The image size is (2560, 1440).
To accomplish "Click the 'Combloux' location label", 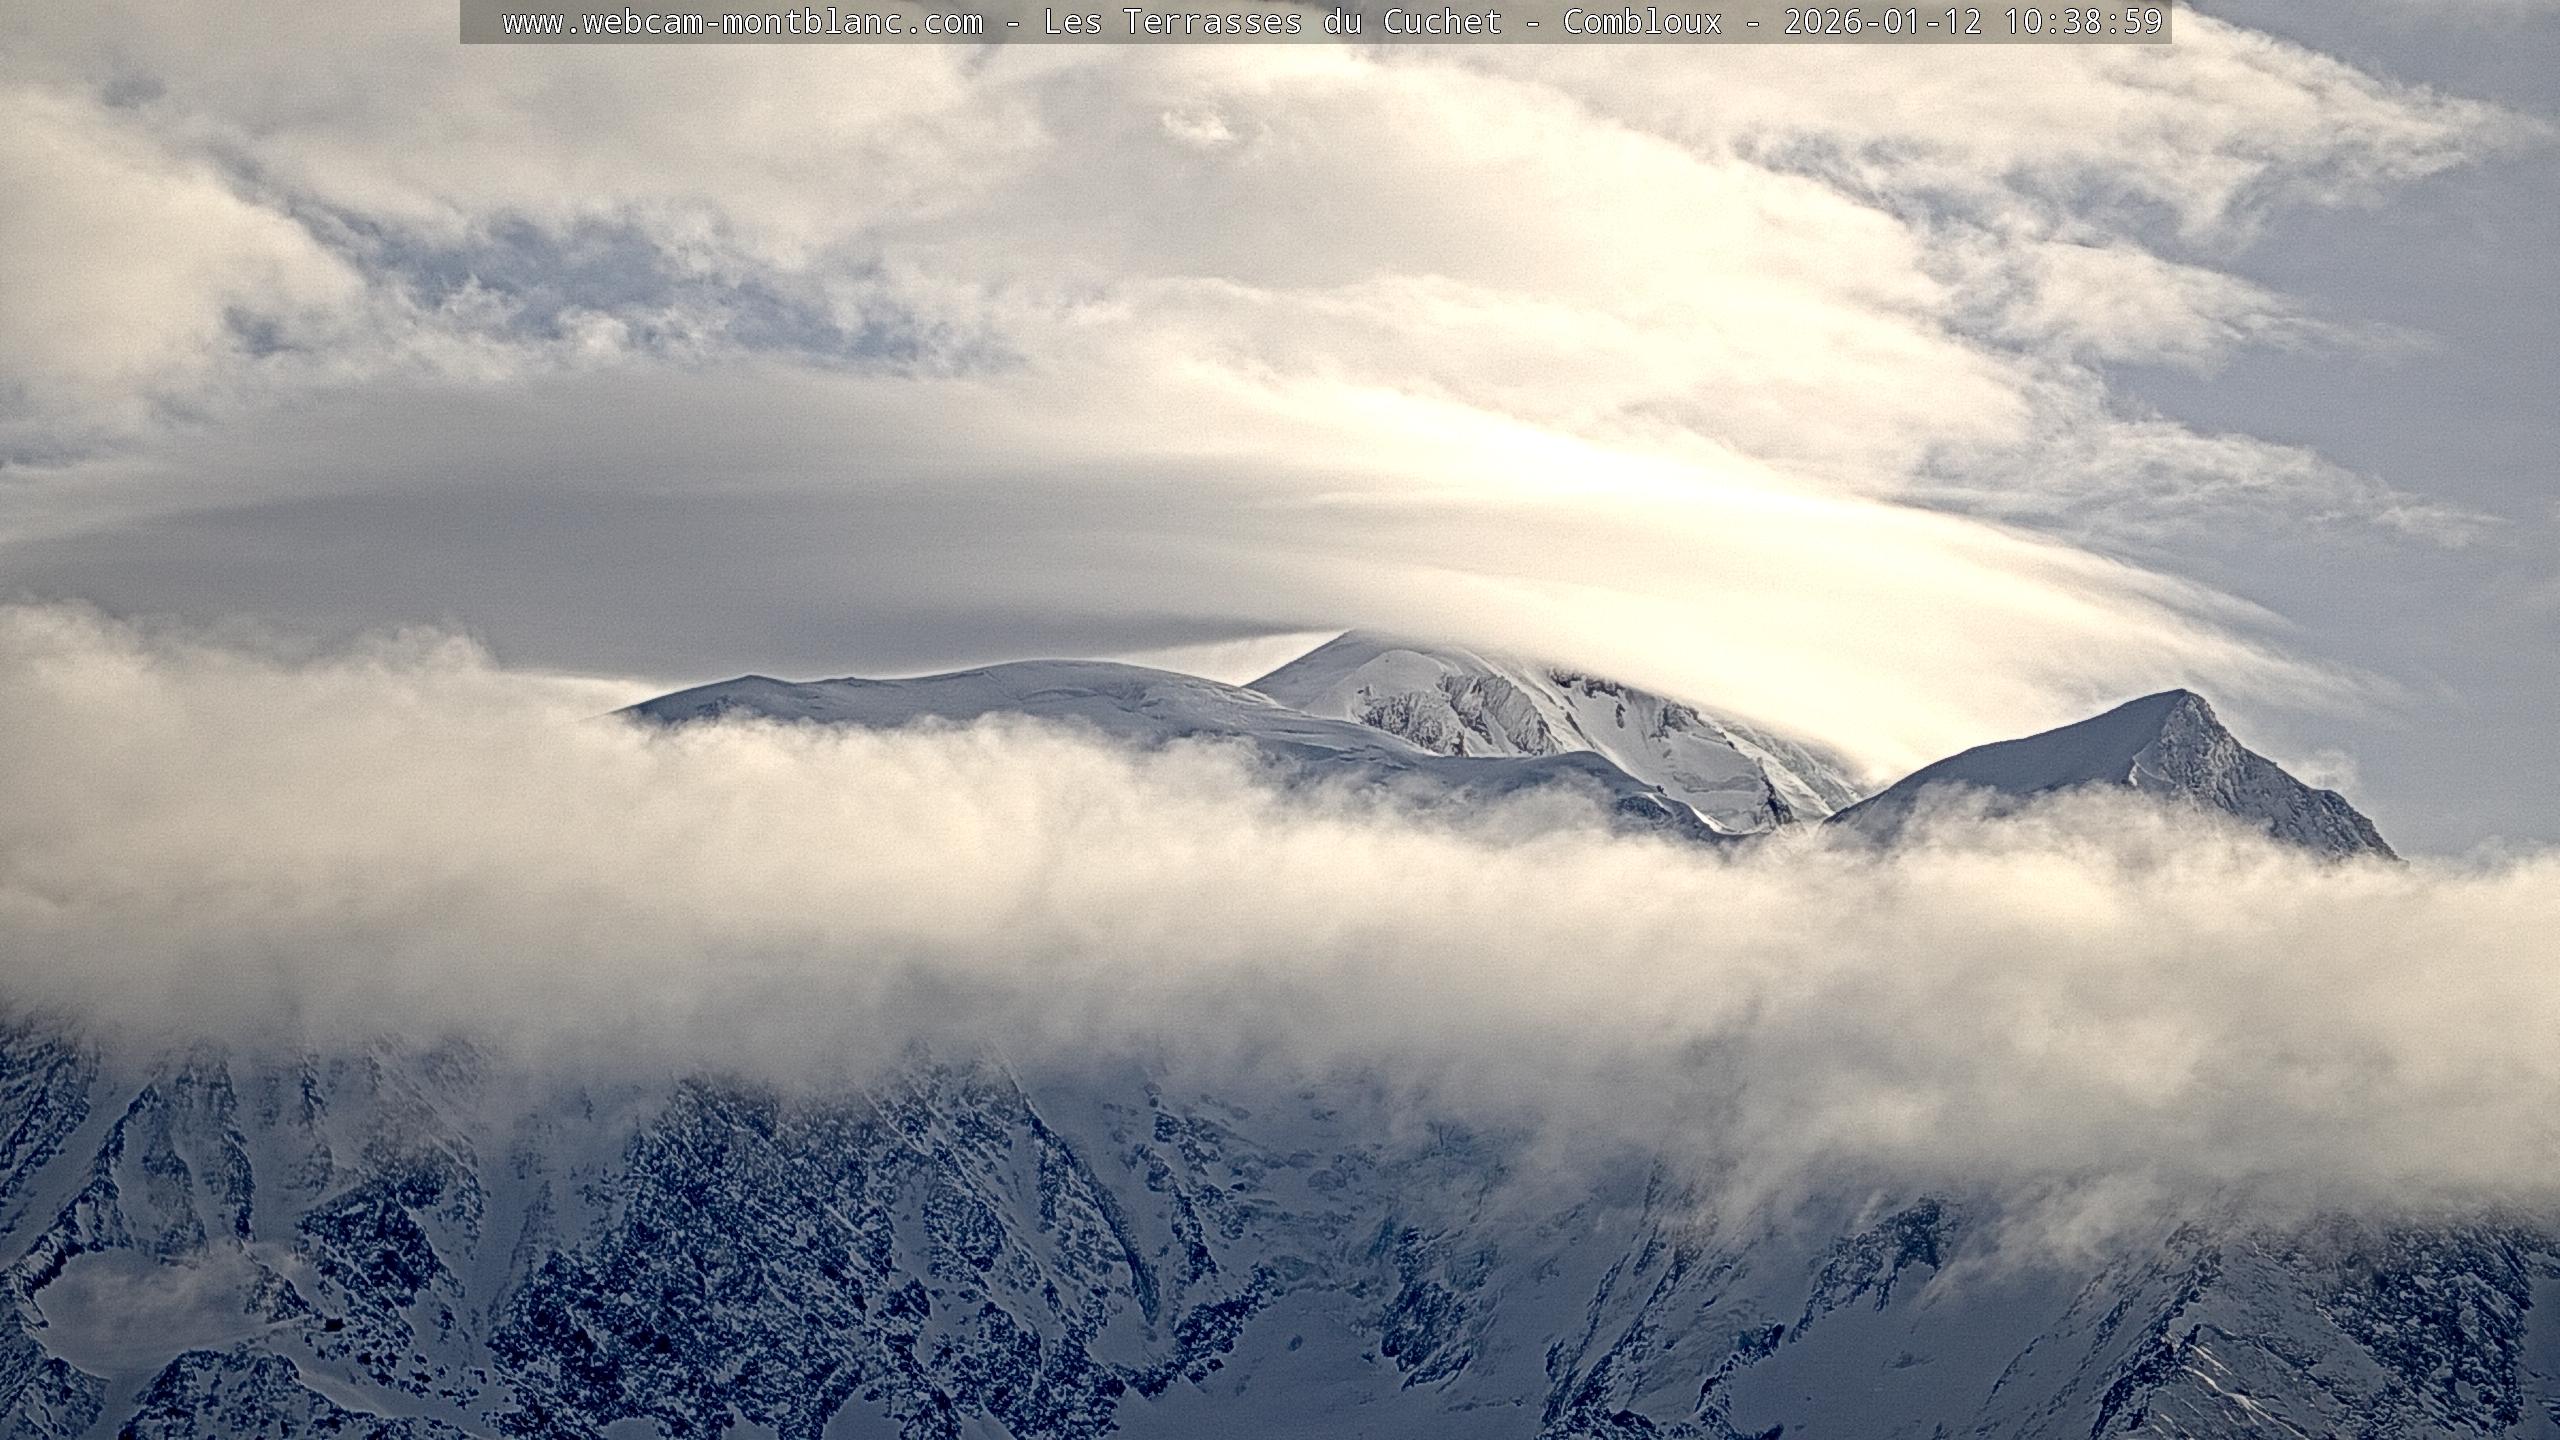I will pyautogui.click(x=1642, y=22).
